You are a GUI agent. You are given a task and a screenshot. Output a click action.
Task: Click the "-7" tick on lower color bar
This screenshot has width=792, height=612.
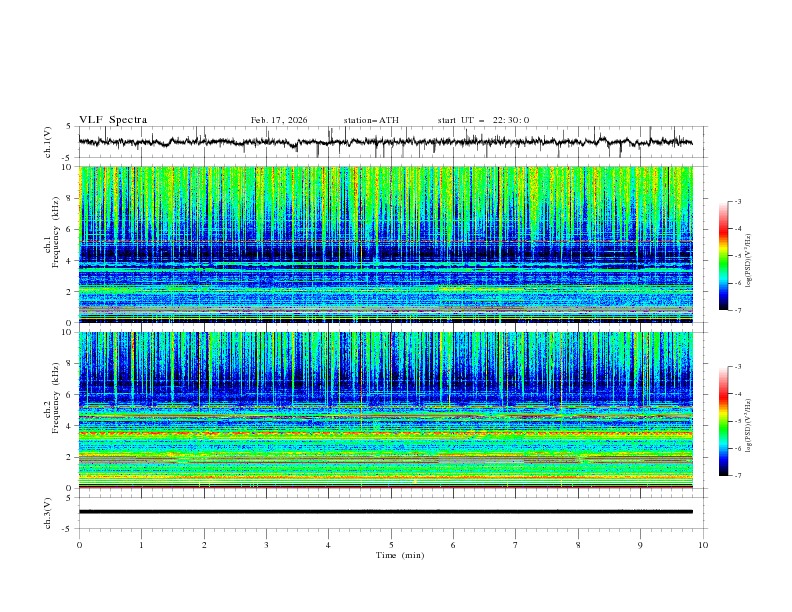tap(738, 476)
